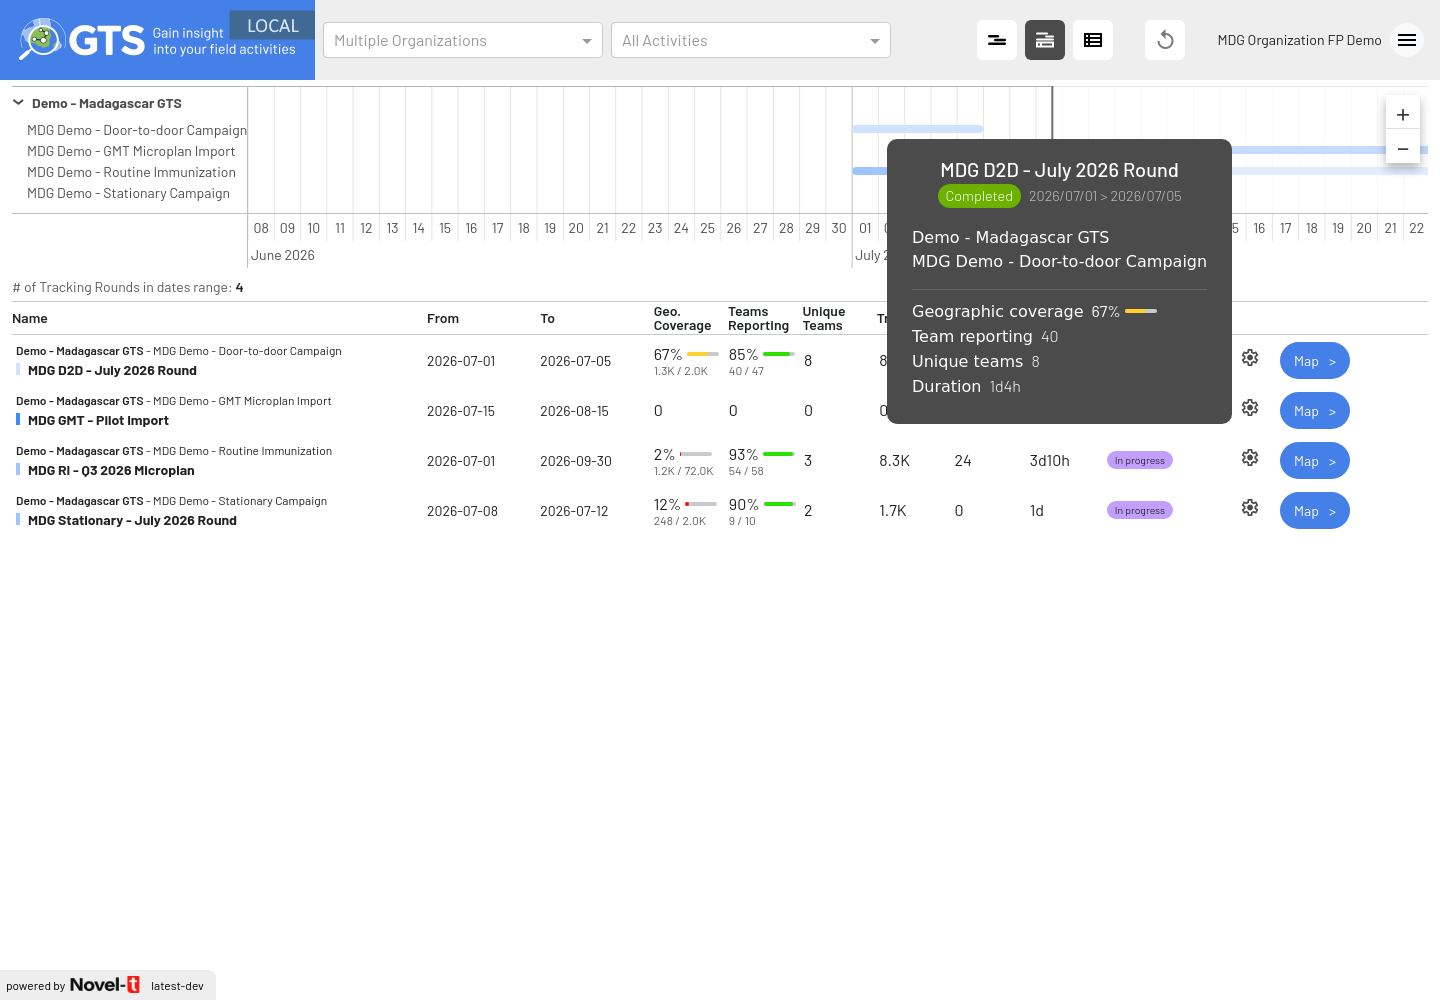This screenshot has width=1440, height=1000.
Task: Open Map for MDG D2D July 2026 Round
Action: (x=1315, y=361)
